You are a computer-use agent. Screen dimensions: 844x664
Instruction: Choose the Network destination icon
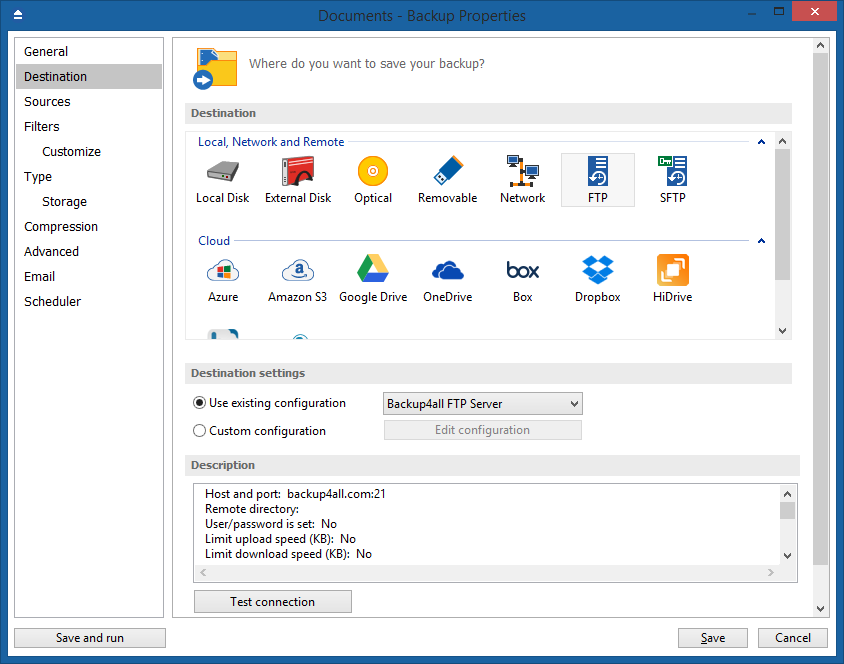522,180
